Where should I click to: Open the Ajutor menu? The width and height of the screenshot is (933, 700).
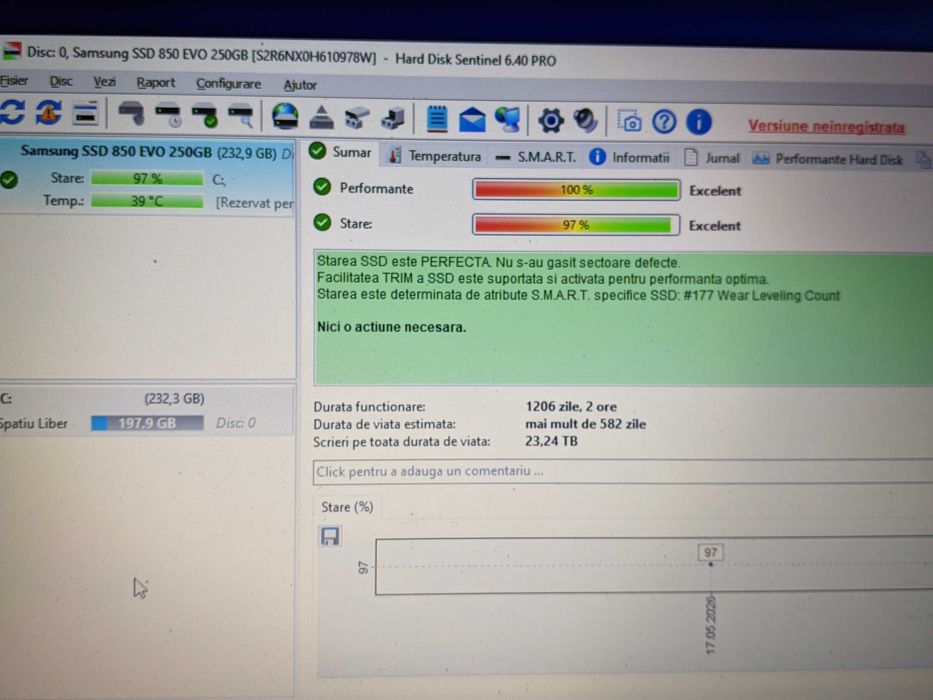pos(300,85)
